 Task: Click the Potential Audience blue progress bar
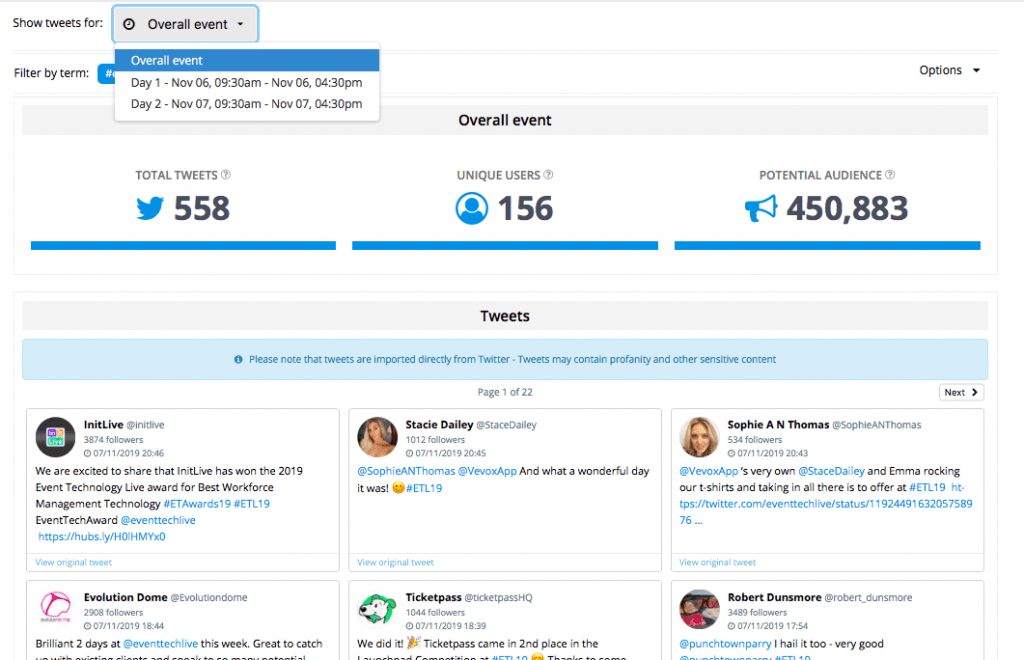coord(827,245)
